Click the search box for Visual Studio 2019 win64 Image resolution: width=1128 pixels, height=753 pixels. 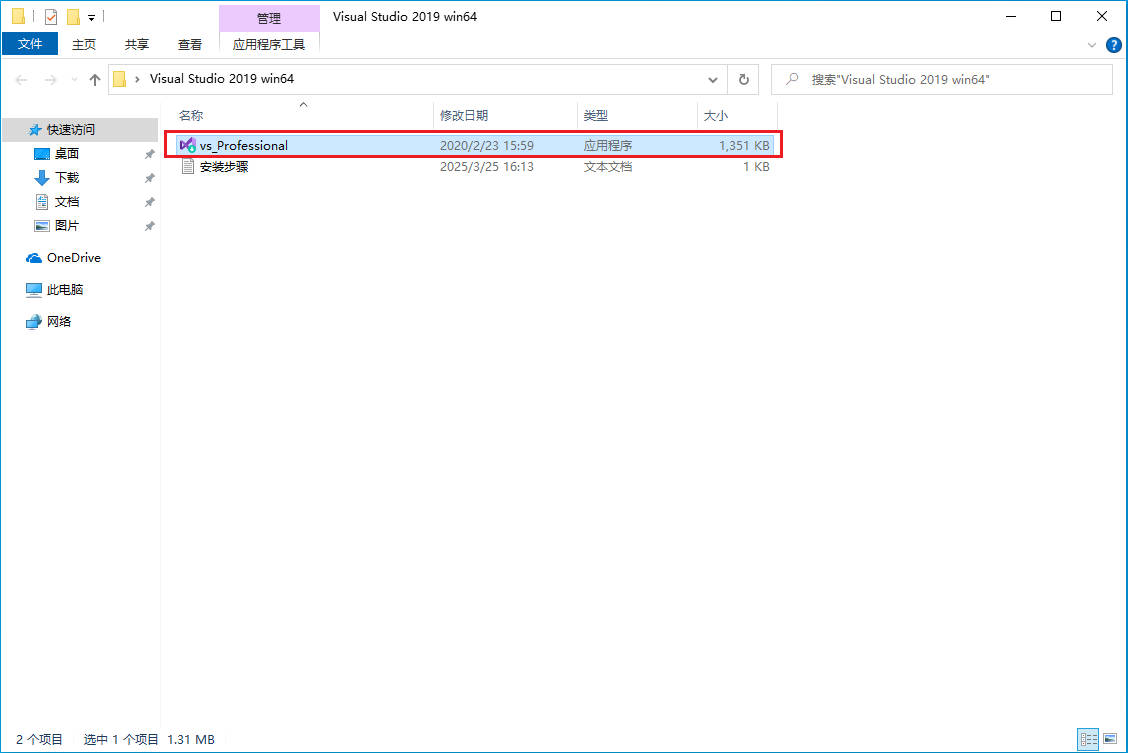pyautogui.click(x=942, y=80)
